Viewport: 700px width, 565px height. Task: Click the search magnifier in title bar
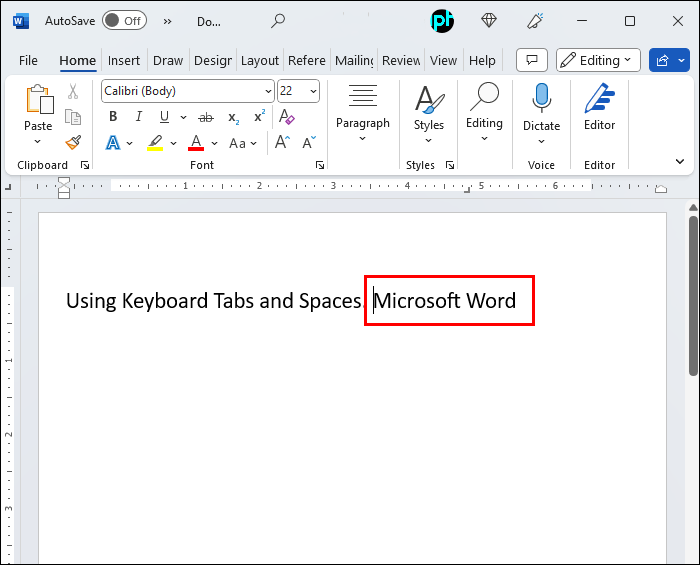278,21
